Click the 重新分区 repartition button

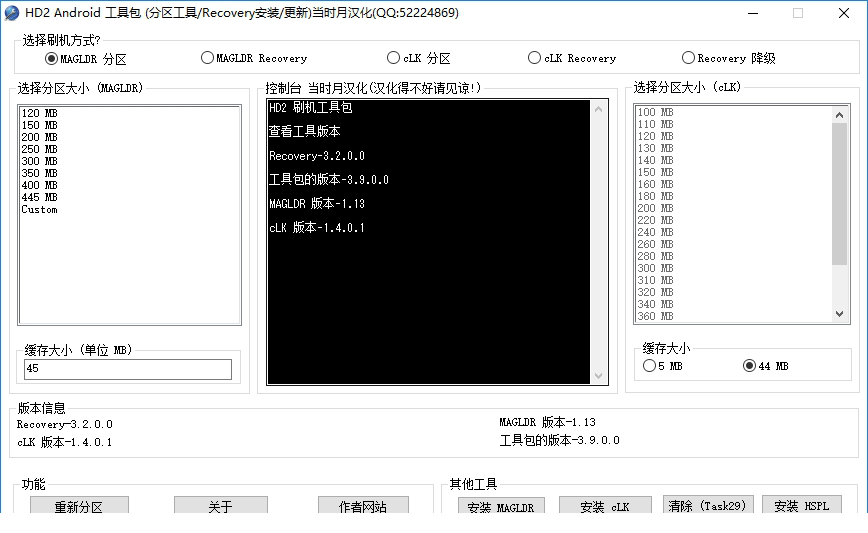tap(79, 505)
